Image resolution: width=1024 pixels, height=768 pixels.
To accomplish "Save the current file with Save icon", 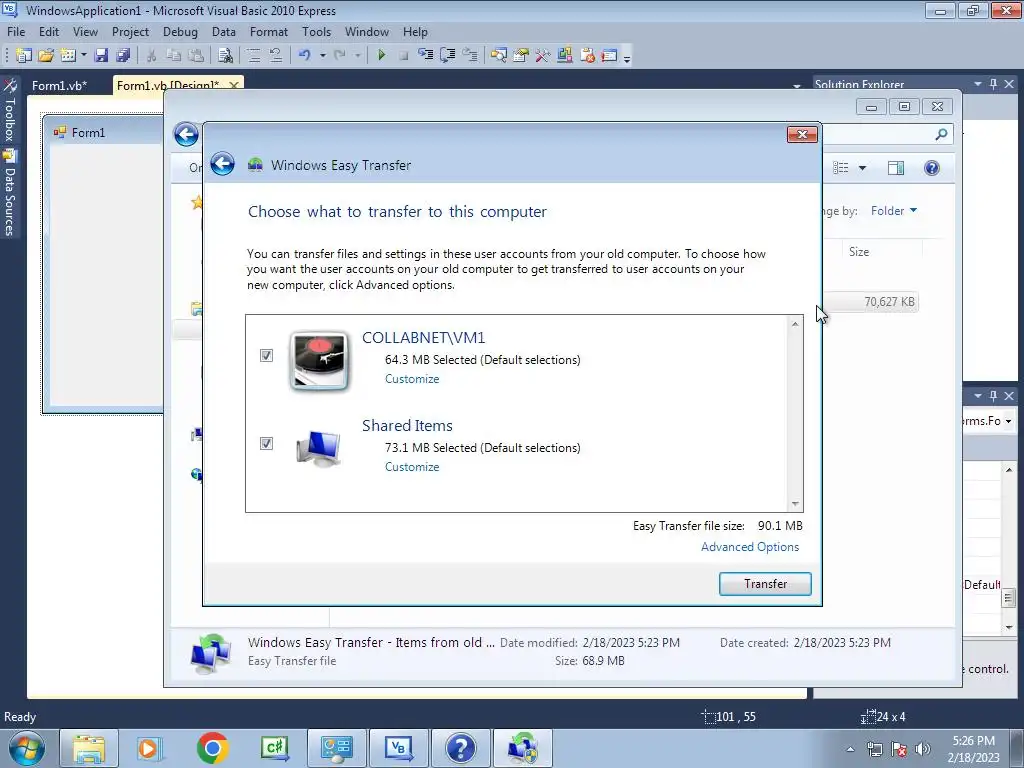I will point(101,56).
